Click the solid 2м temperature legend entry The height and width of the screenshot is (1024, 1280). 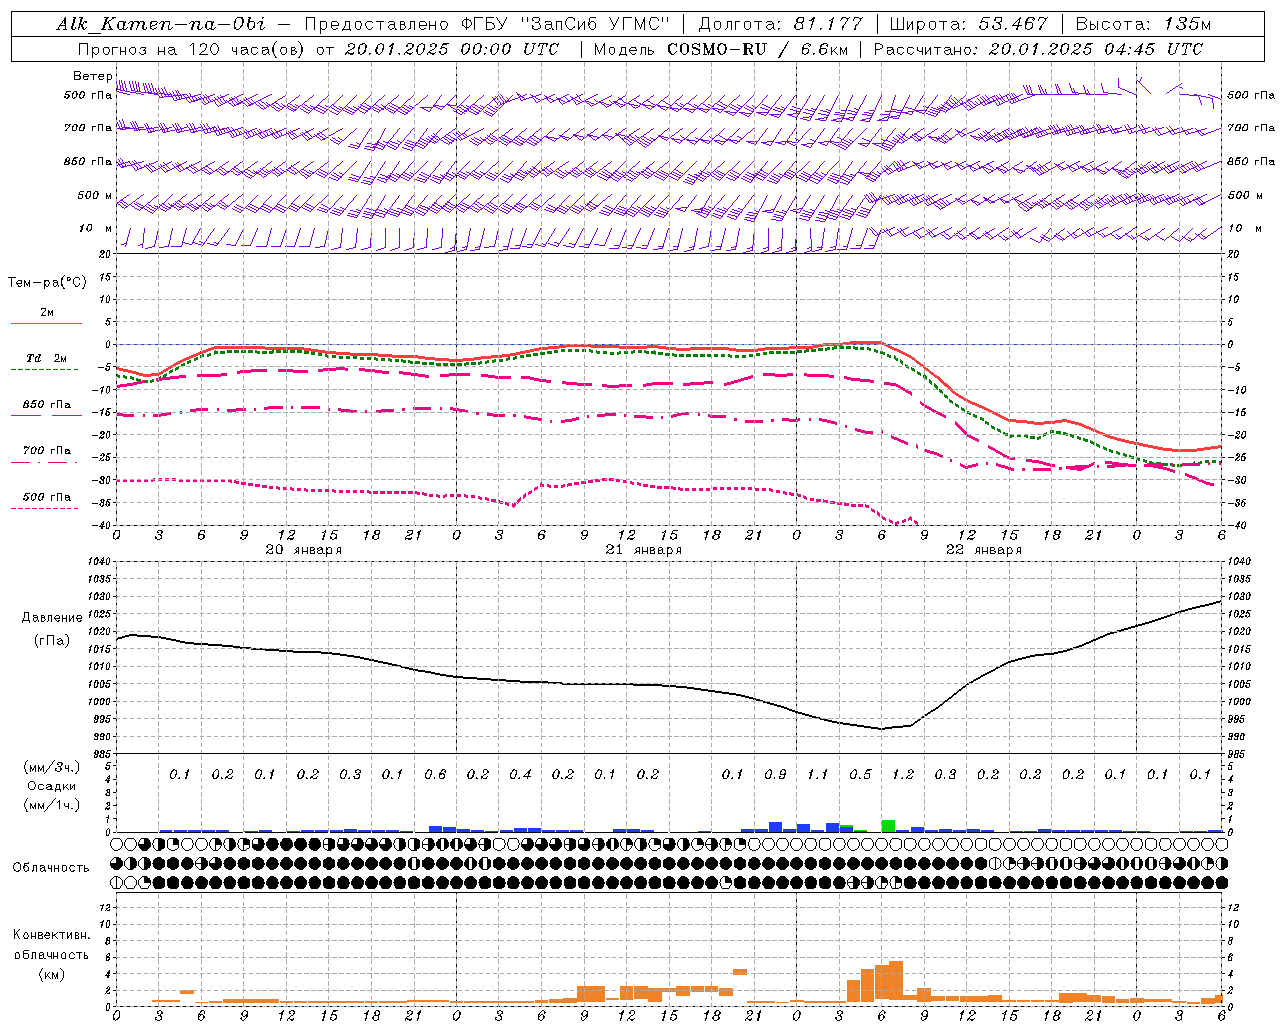click(x=46, y=316)
